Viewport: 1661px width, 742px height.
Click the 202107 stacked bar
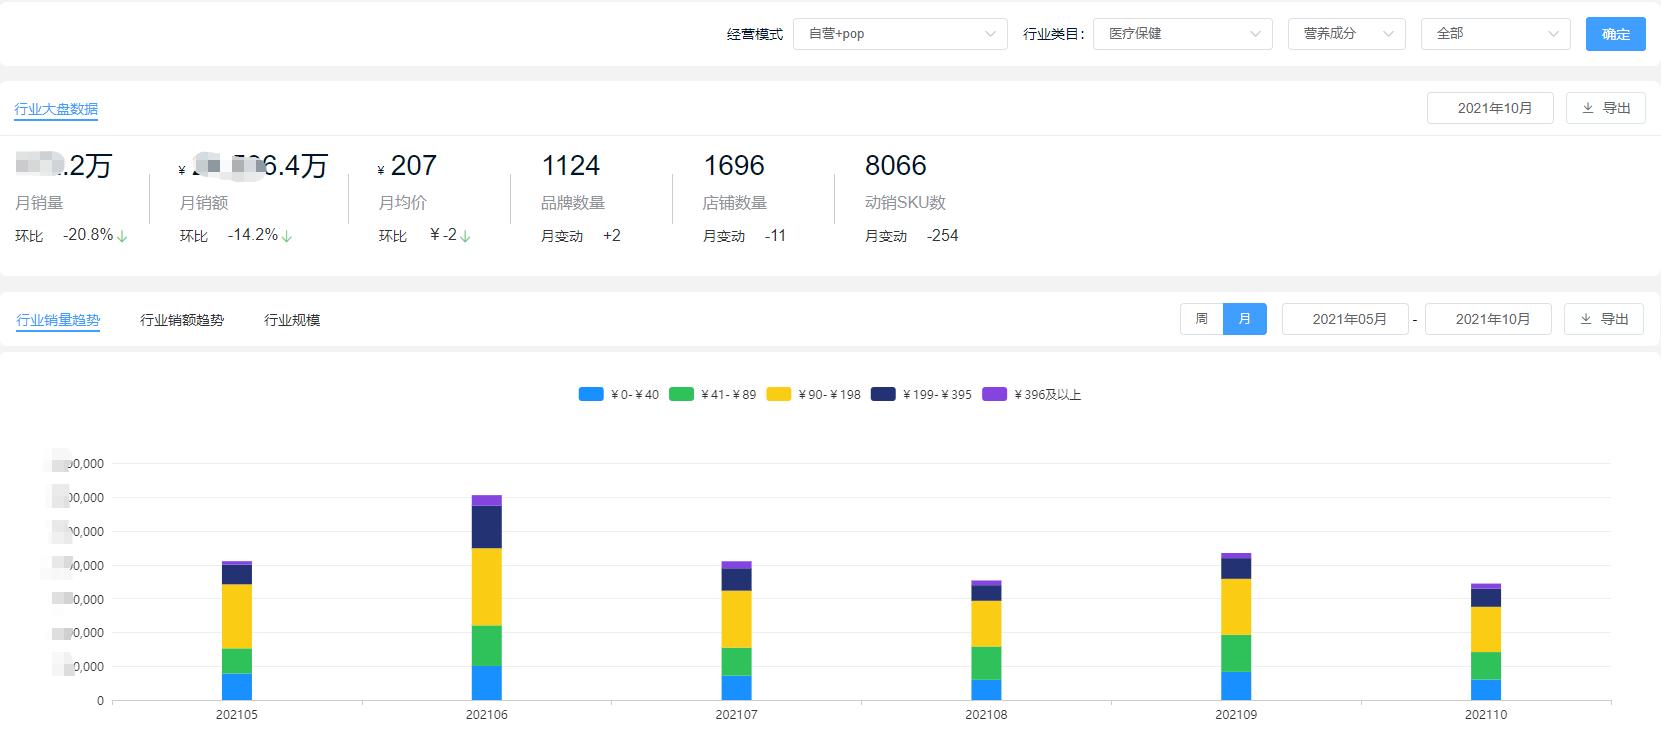coord(736,631)
